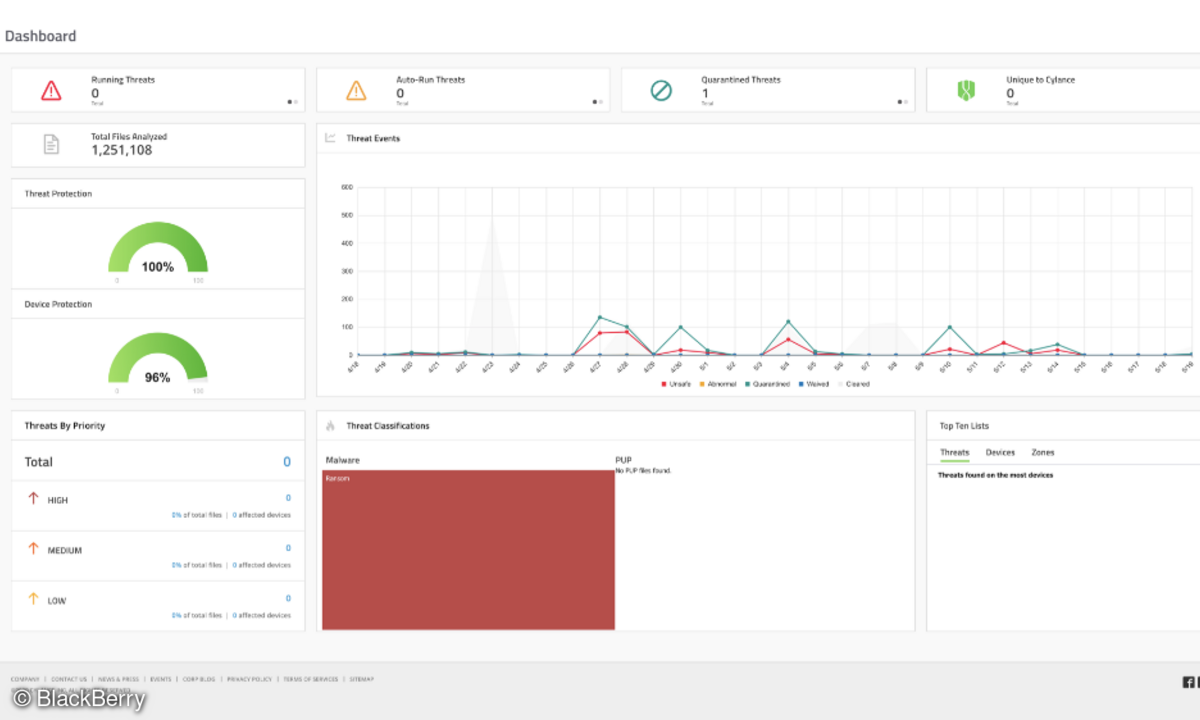Click the HIGH priority label
The width and height of the screenshot is (1200, 720).
click(58, 500)
